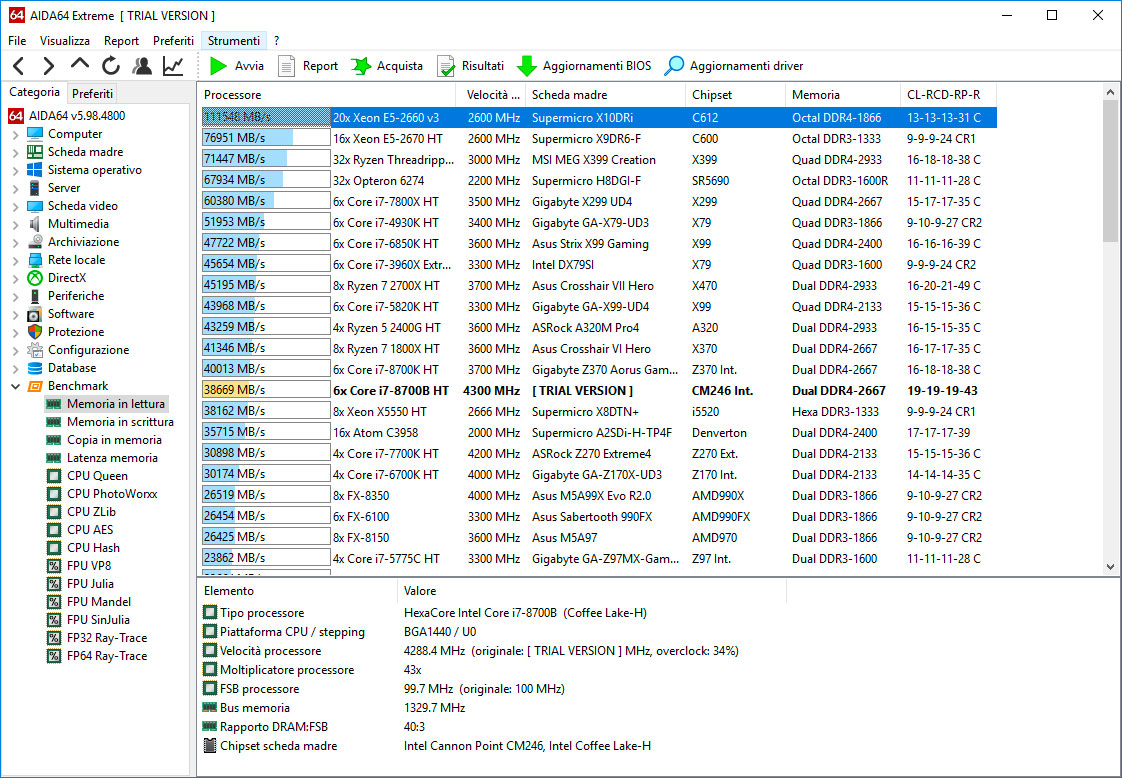Click the back navigation arrow icon
The width and height of the screenshot is (1122, 778).
coord(19,66)
